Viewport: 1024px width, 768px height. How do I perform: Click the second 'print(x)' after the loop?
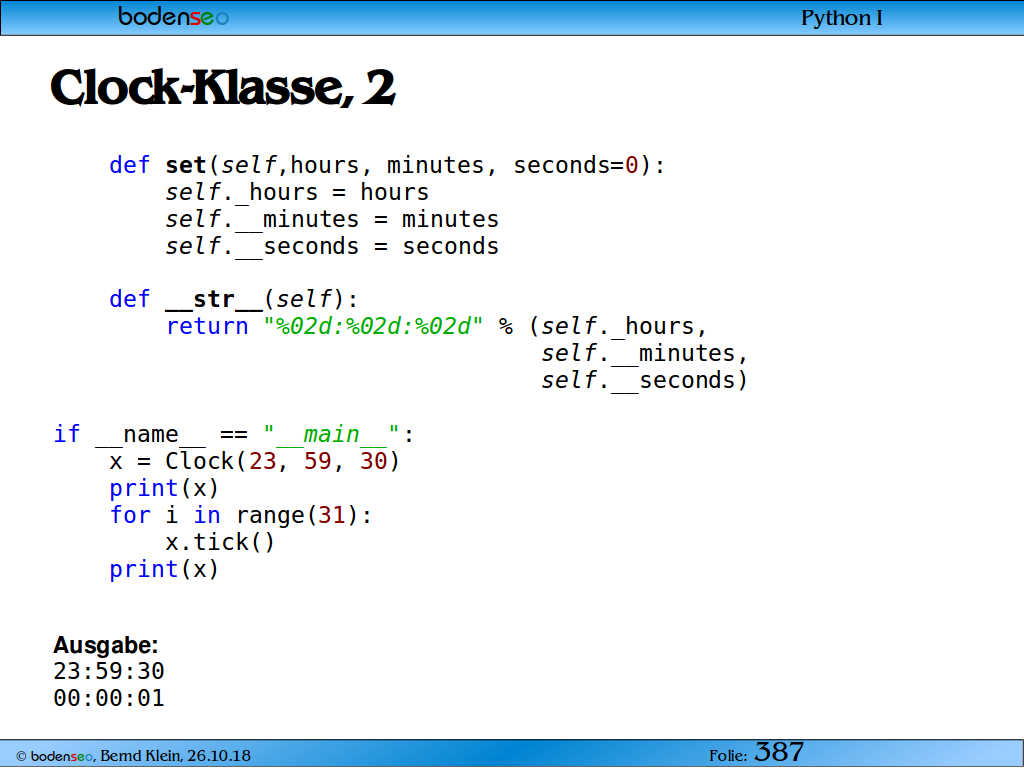coord(164,569)
